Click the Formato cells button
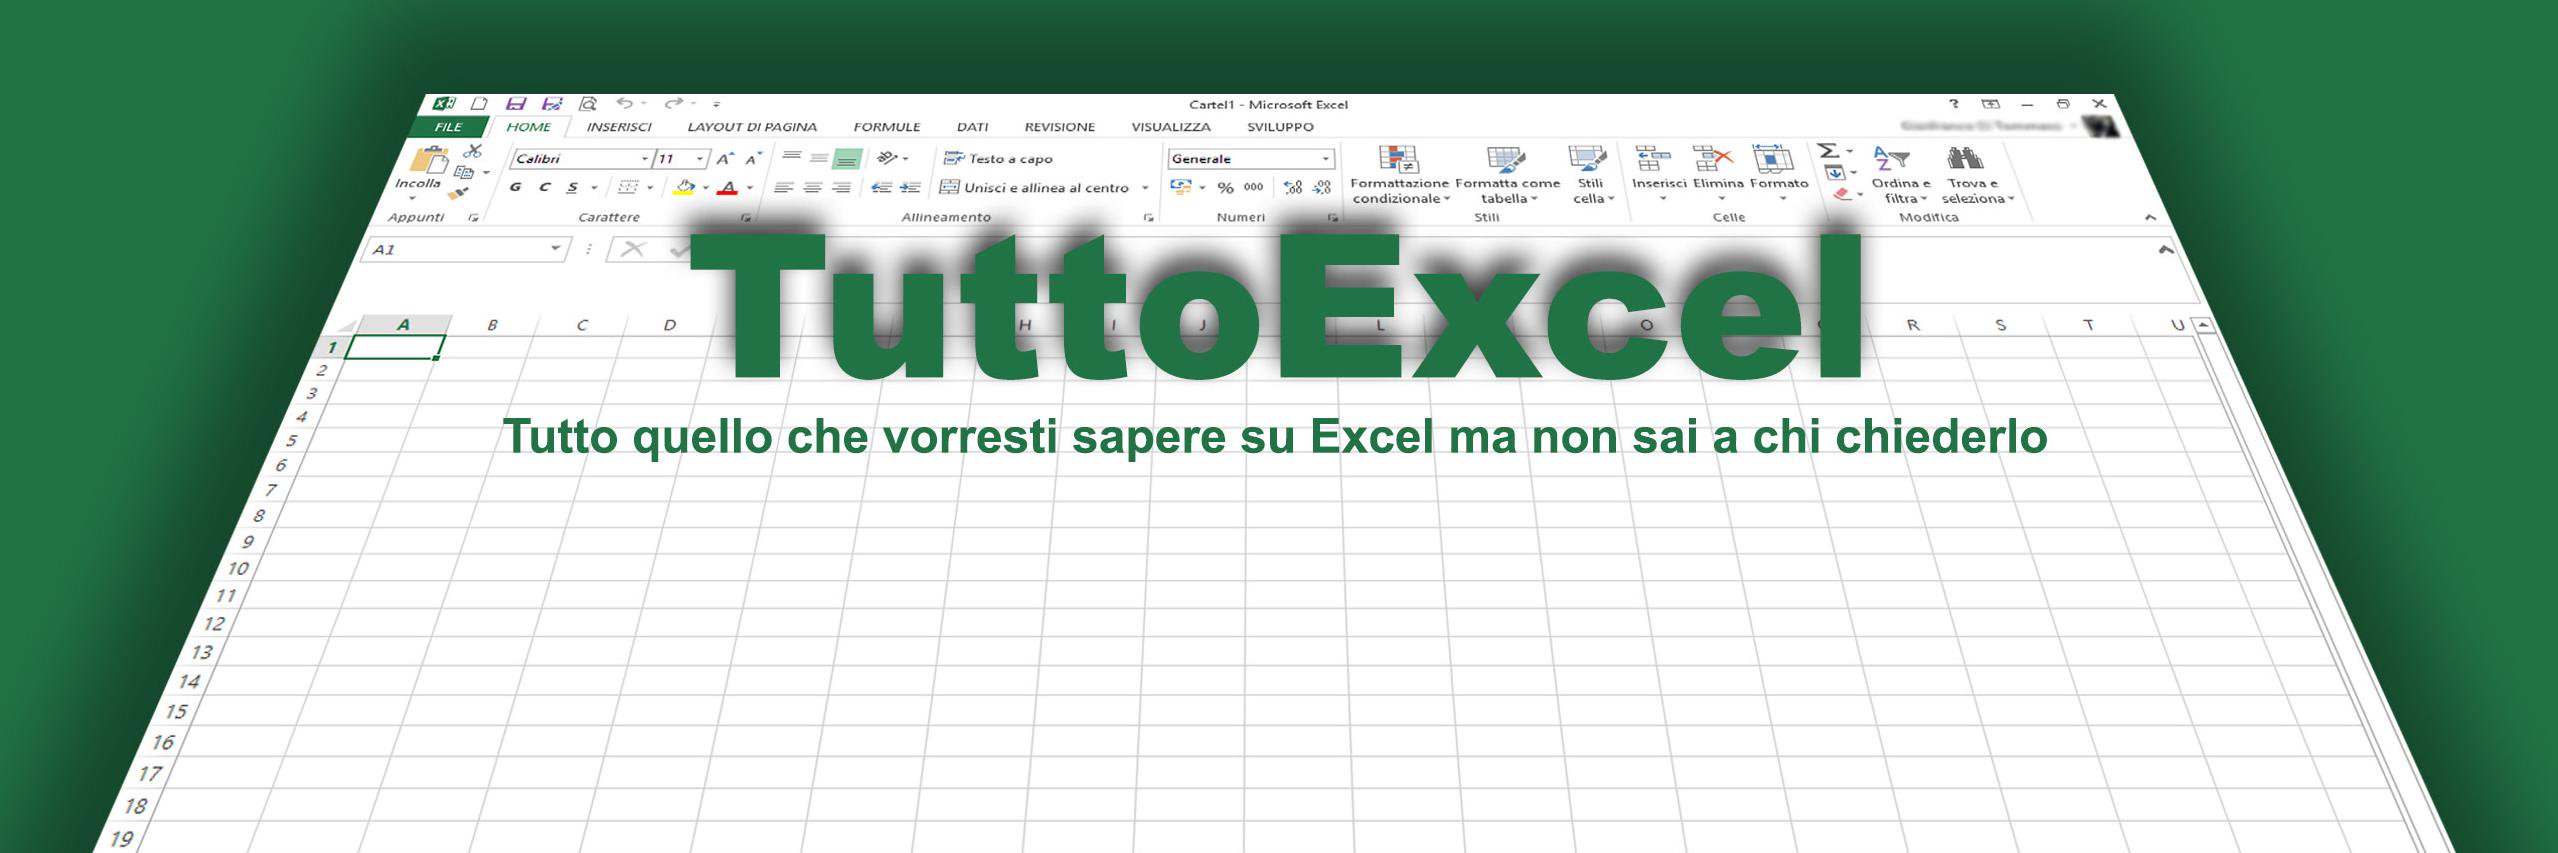 1779,172
